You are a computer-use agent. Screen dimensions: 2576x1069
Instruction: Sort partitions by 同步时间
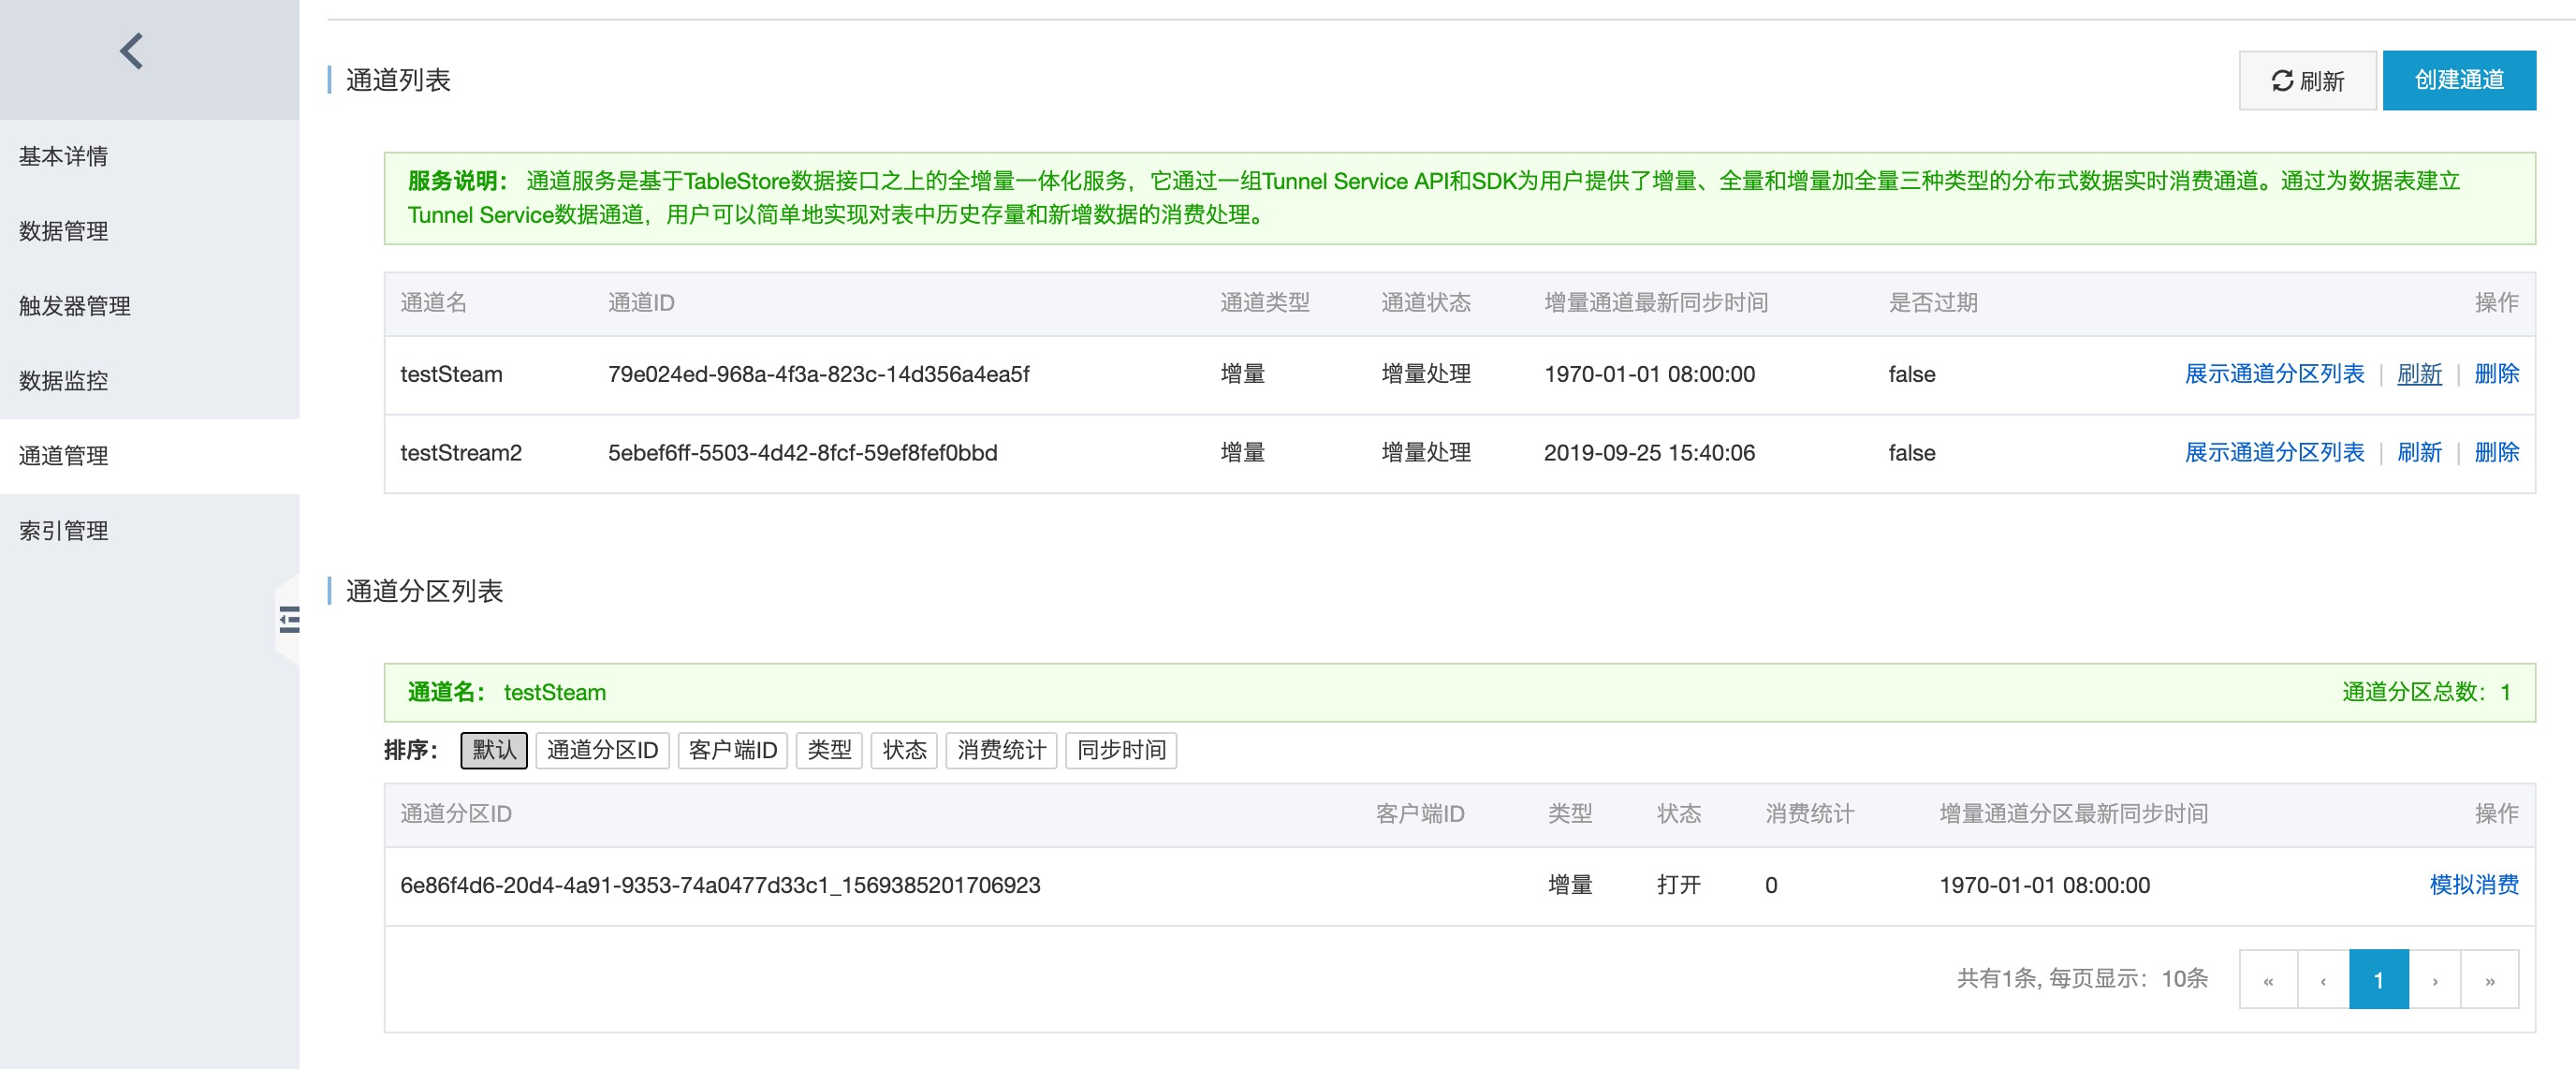(1121, 750)
